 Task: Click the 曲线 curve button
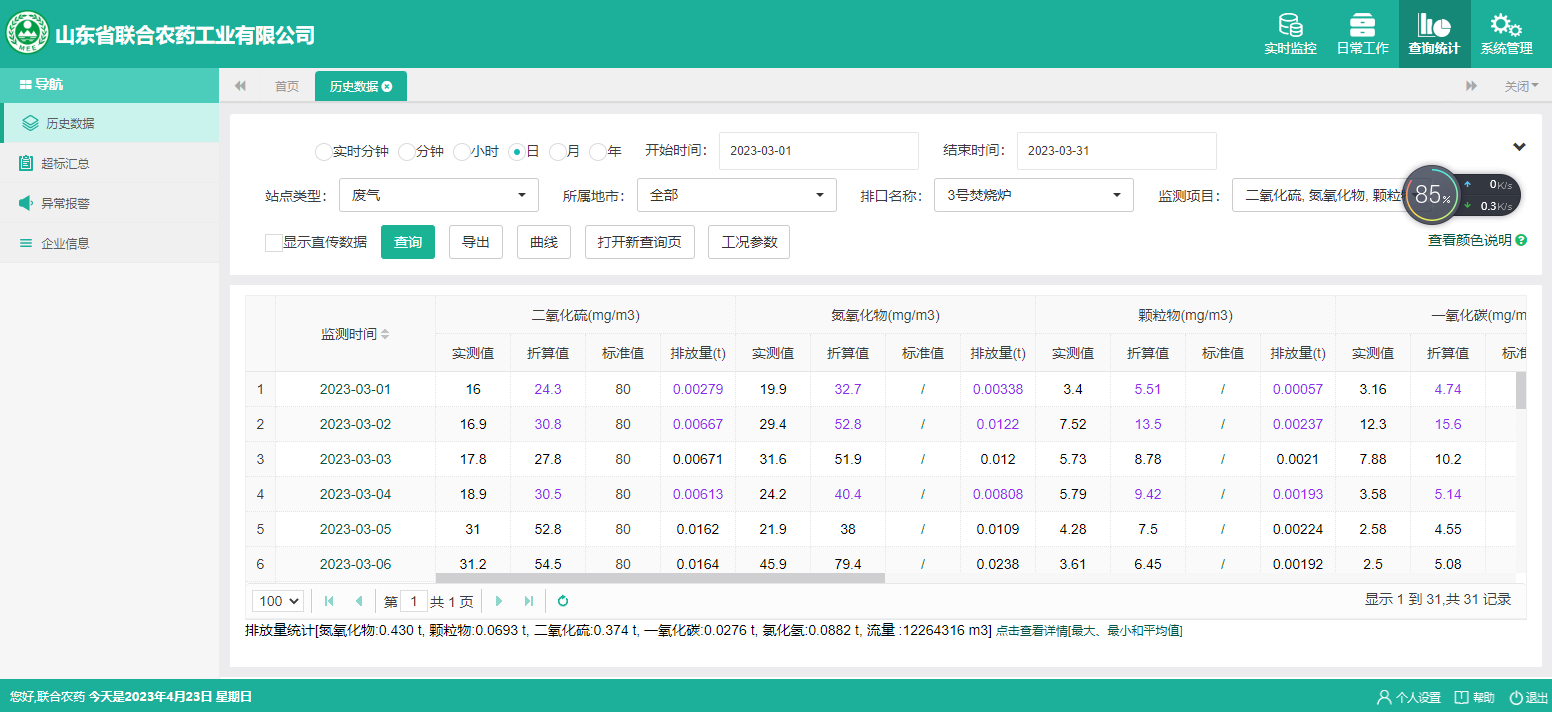[x=544, y=242]
